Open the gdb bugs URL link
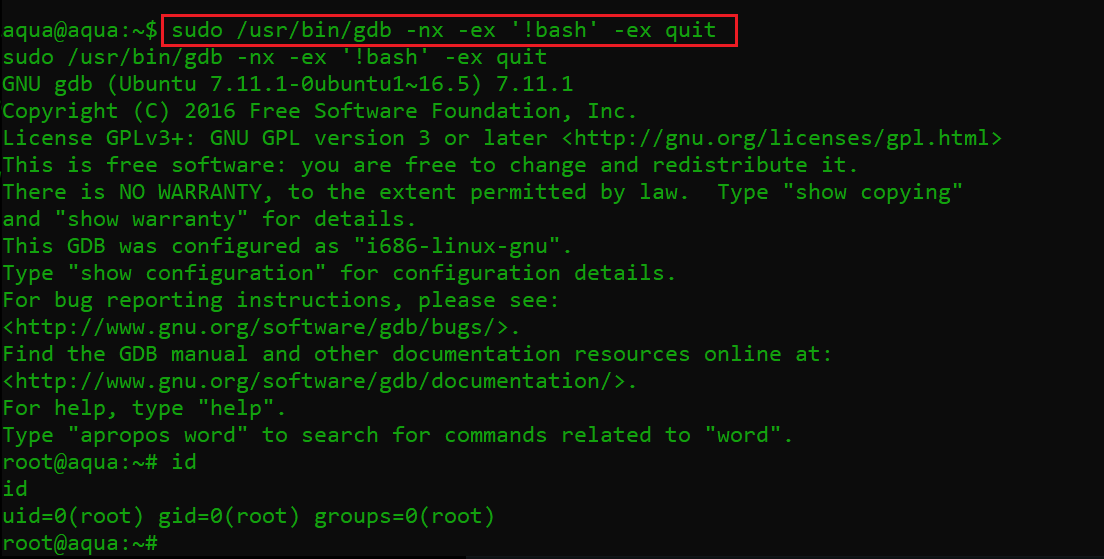The height and width of the screenshot is (559, 1104). 261,327
